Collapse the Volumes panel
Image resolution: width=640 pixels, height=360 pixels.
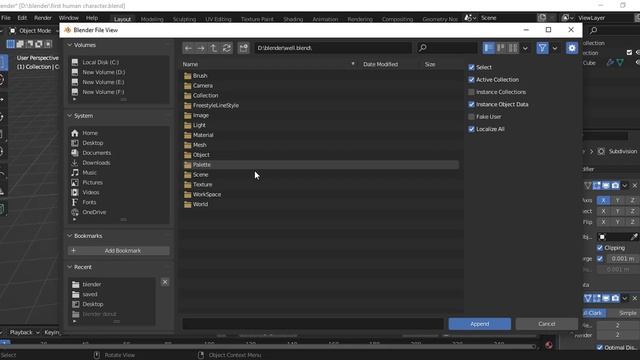(x=69, y=45)
